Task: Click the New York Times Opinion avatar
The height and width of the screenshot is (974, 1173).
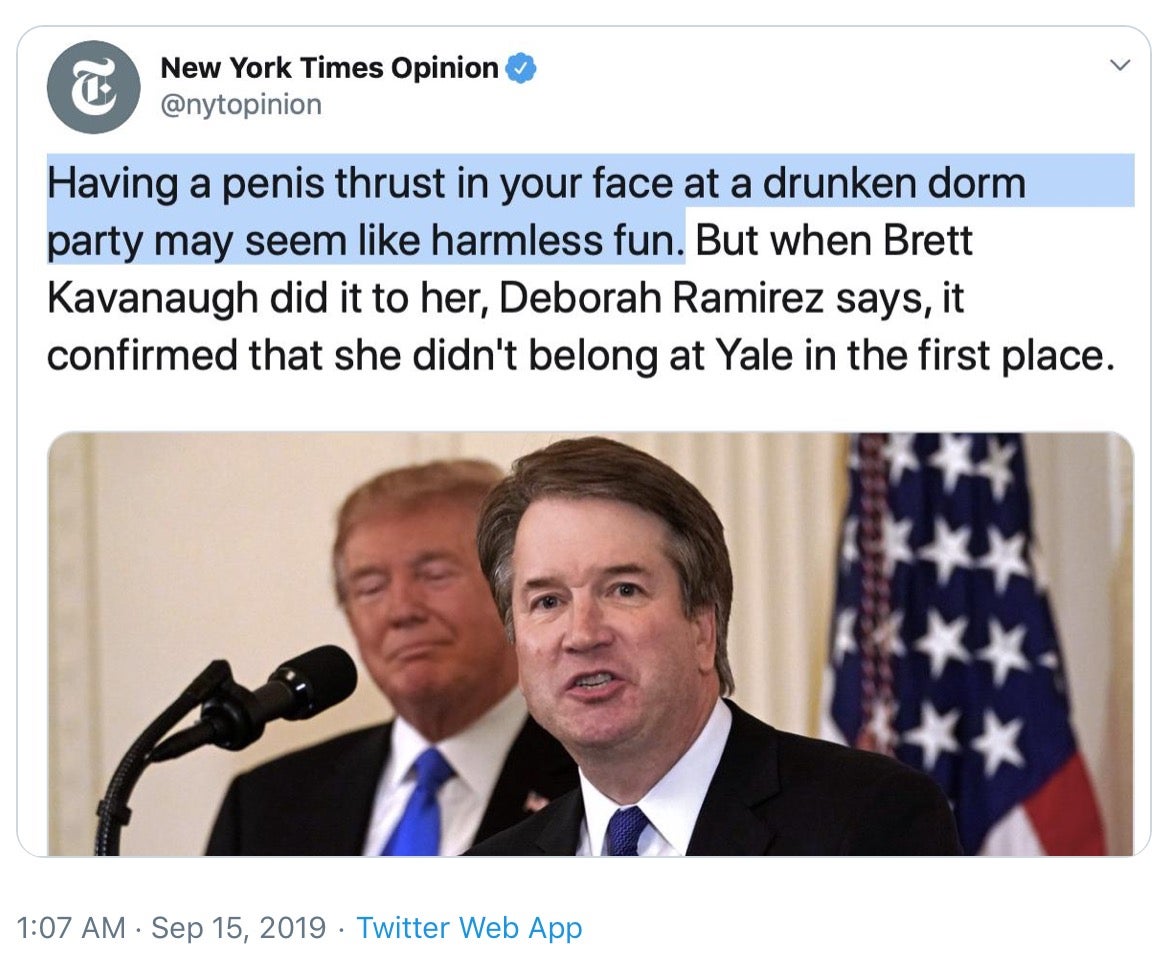Action: 93,87
